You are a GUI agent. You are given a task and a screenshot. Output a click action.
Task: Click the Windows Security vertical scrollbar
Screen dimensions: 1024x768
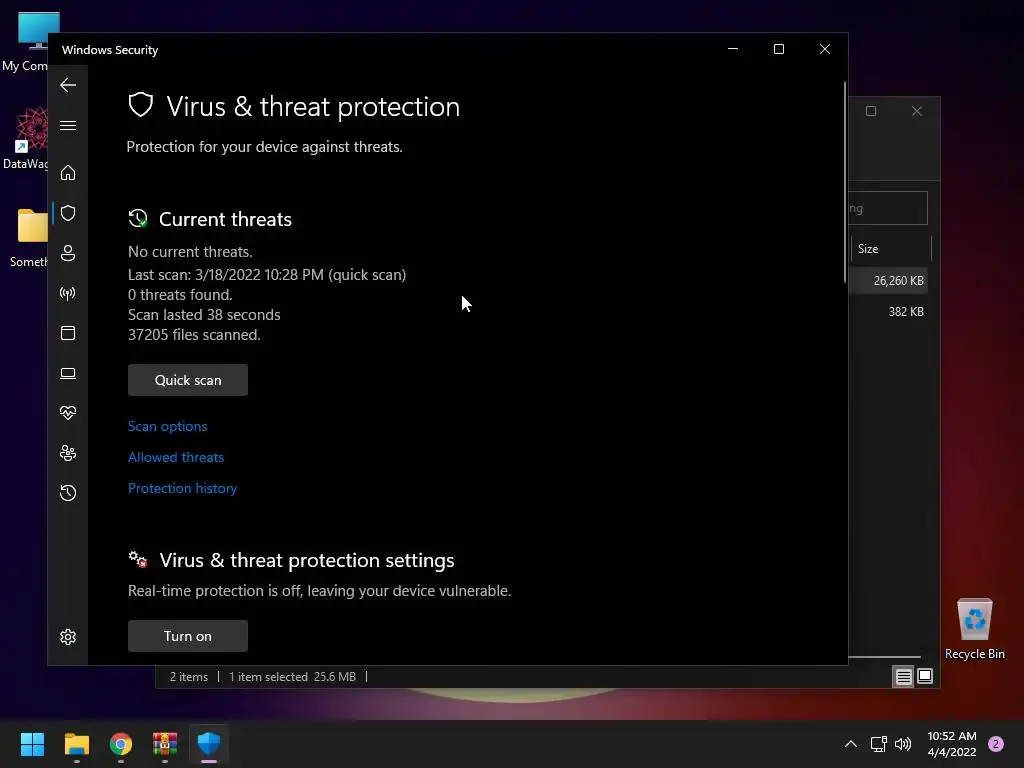click(x=845, y=183)
